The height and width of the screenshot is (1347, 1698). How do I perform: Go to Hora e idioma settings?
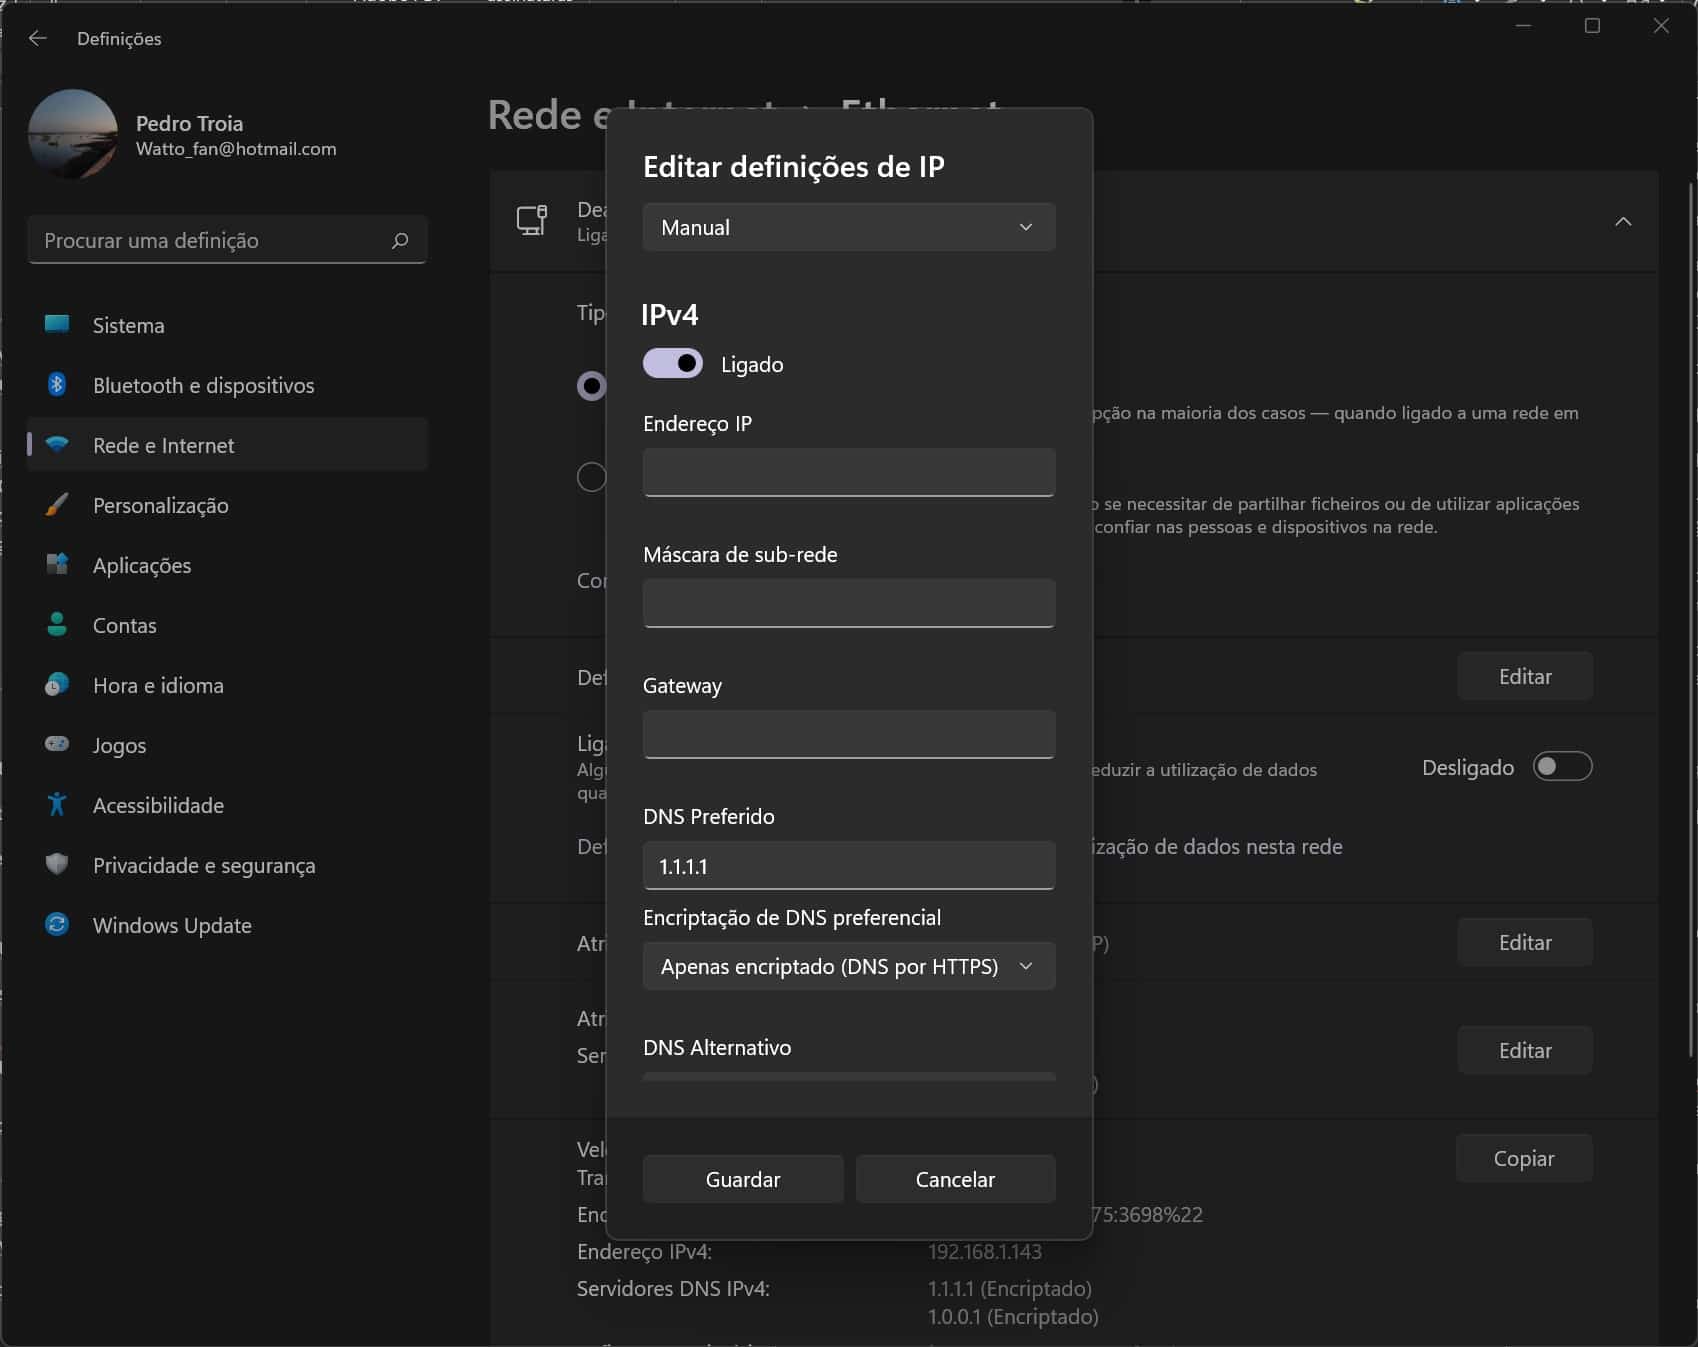158,685
